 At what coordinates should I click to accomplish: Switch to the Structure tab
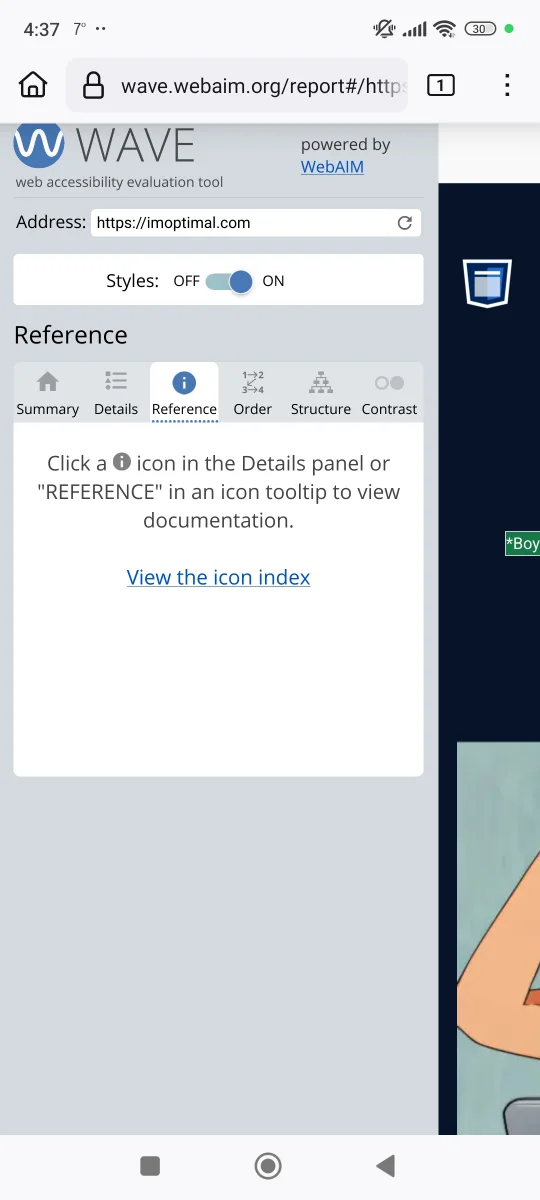pos(321,393)
